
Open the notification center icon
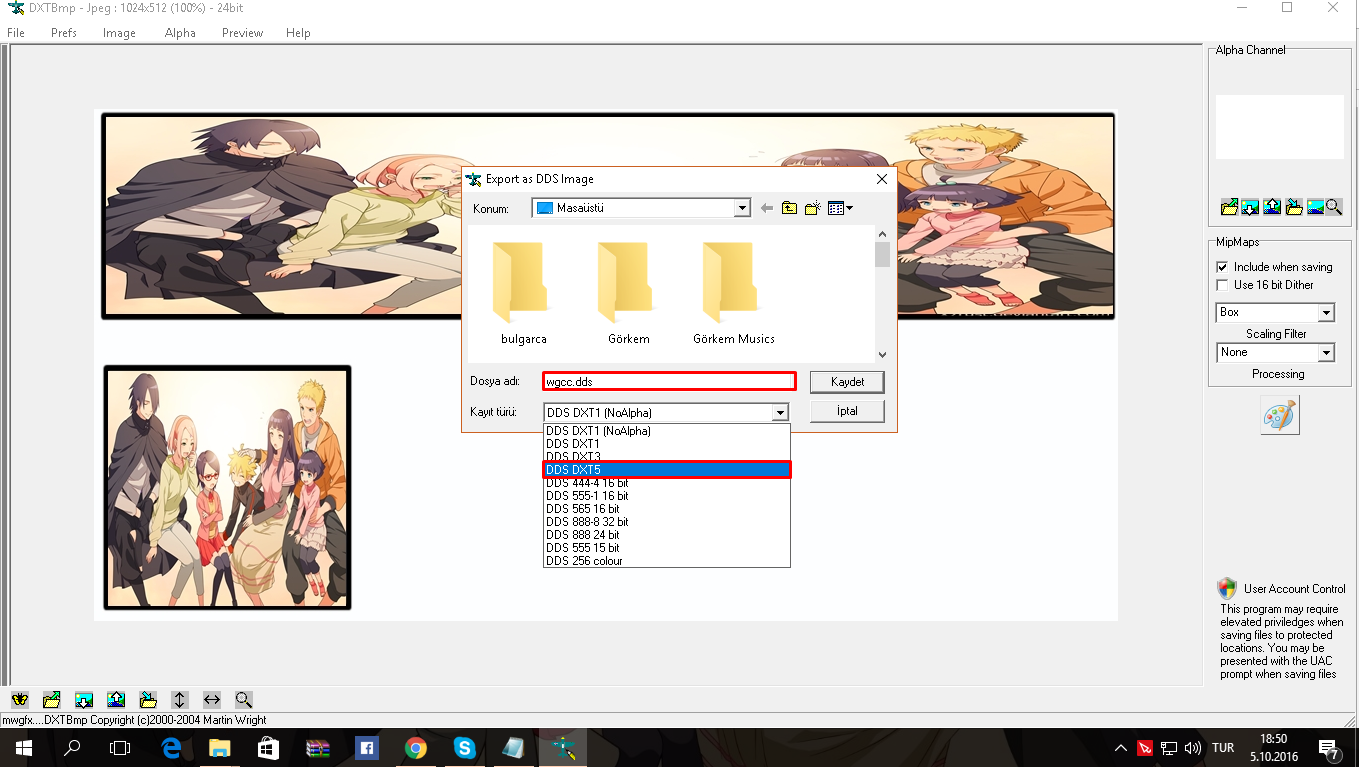tap(1329, 748)
